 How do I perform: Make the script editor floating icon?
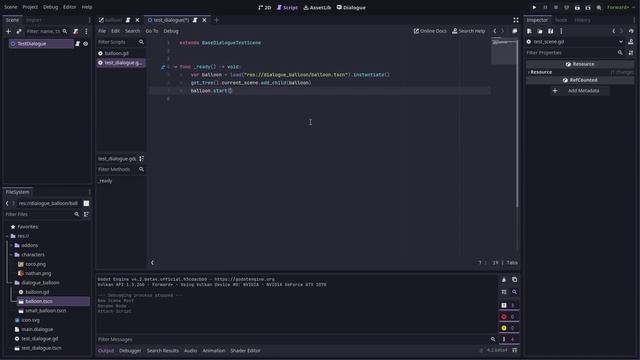(515, 31)
